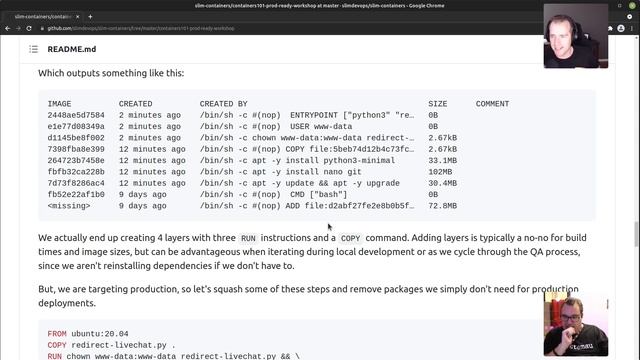Click 'Which outputs something like this:' text
This screenshot has height=360, width=640.
[x=111, y=73]
